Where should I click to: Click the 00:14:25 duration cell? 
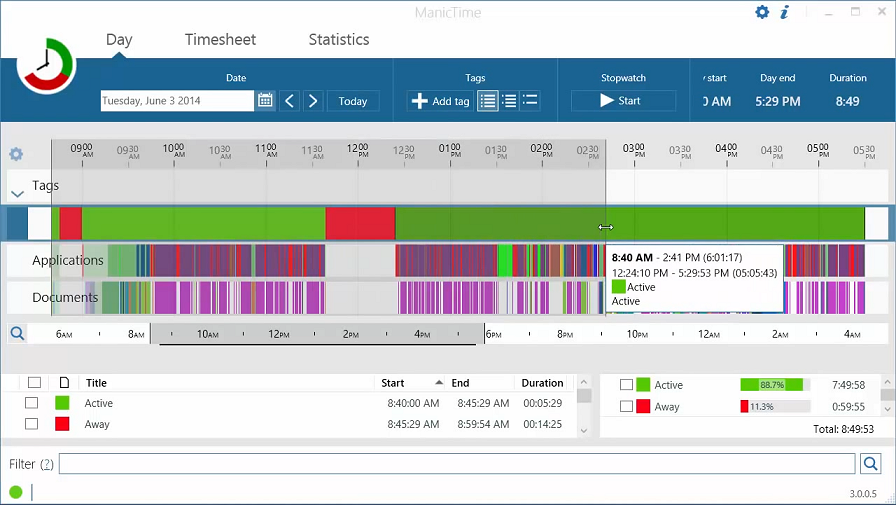point(542,424)
